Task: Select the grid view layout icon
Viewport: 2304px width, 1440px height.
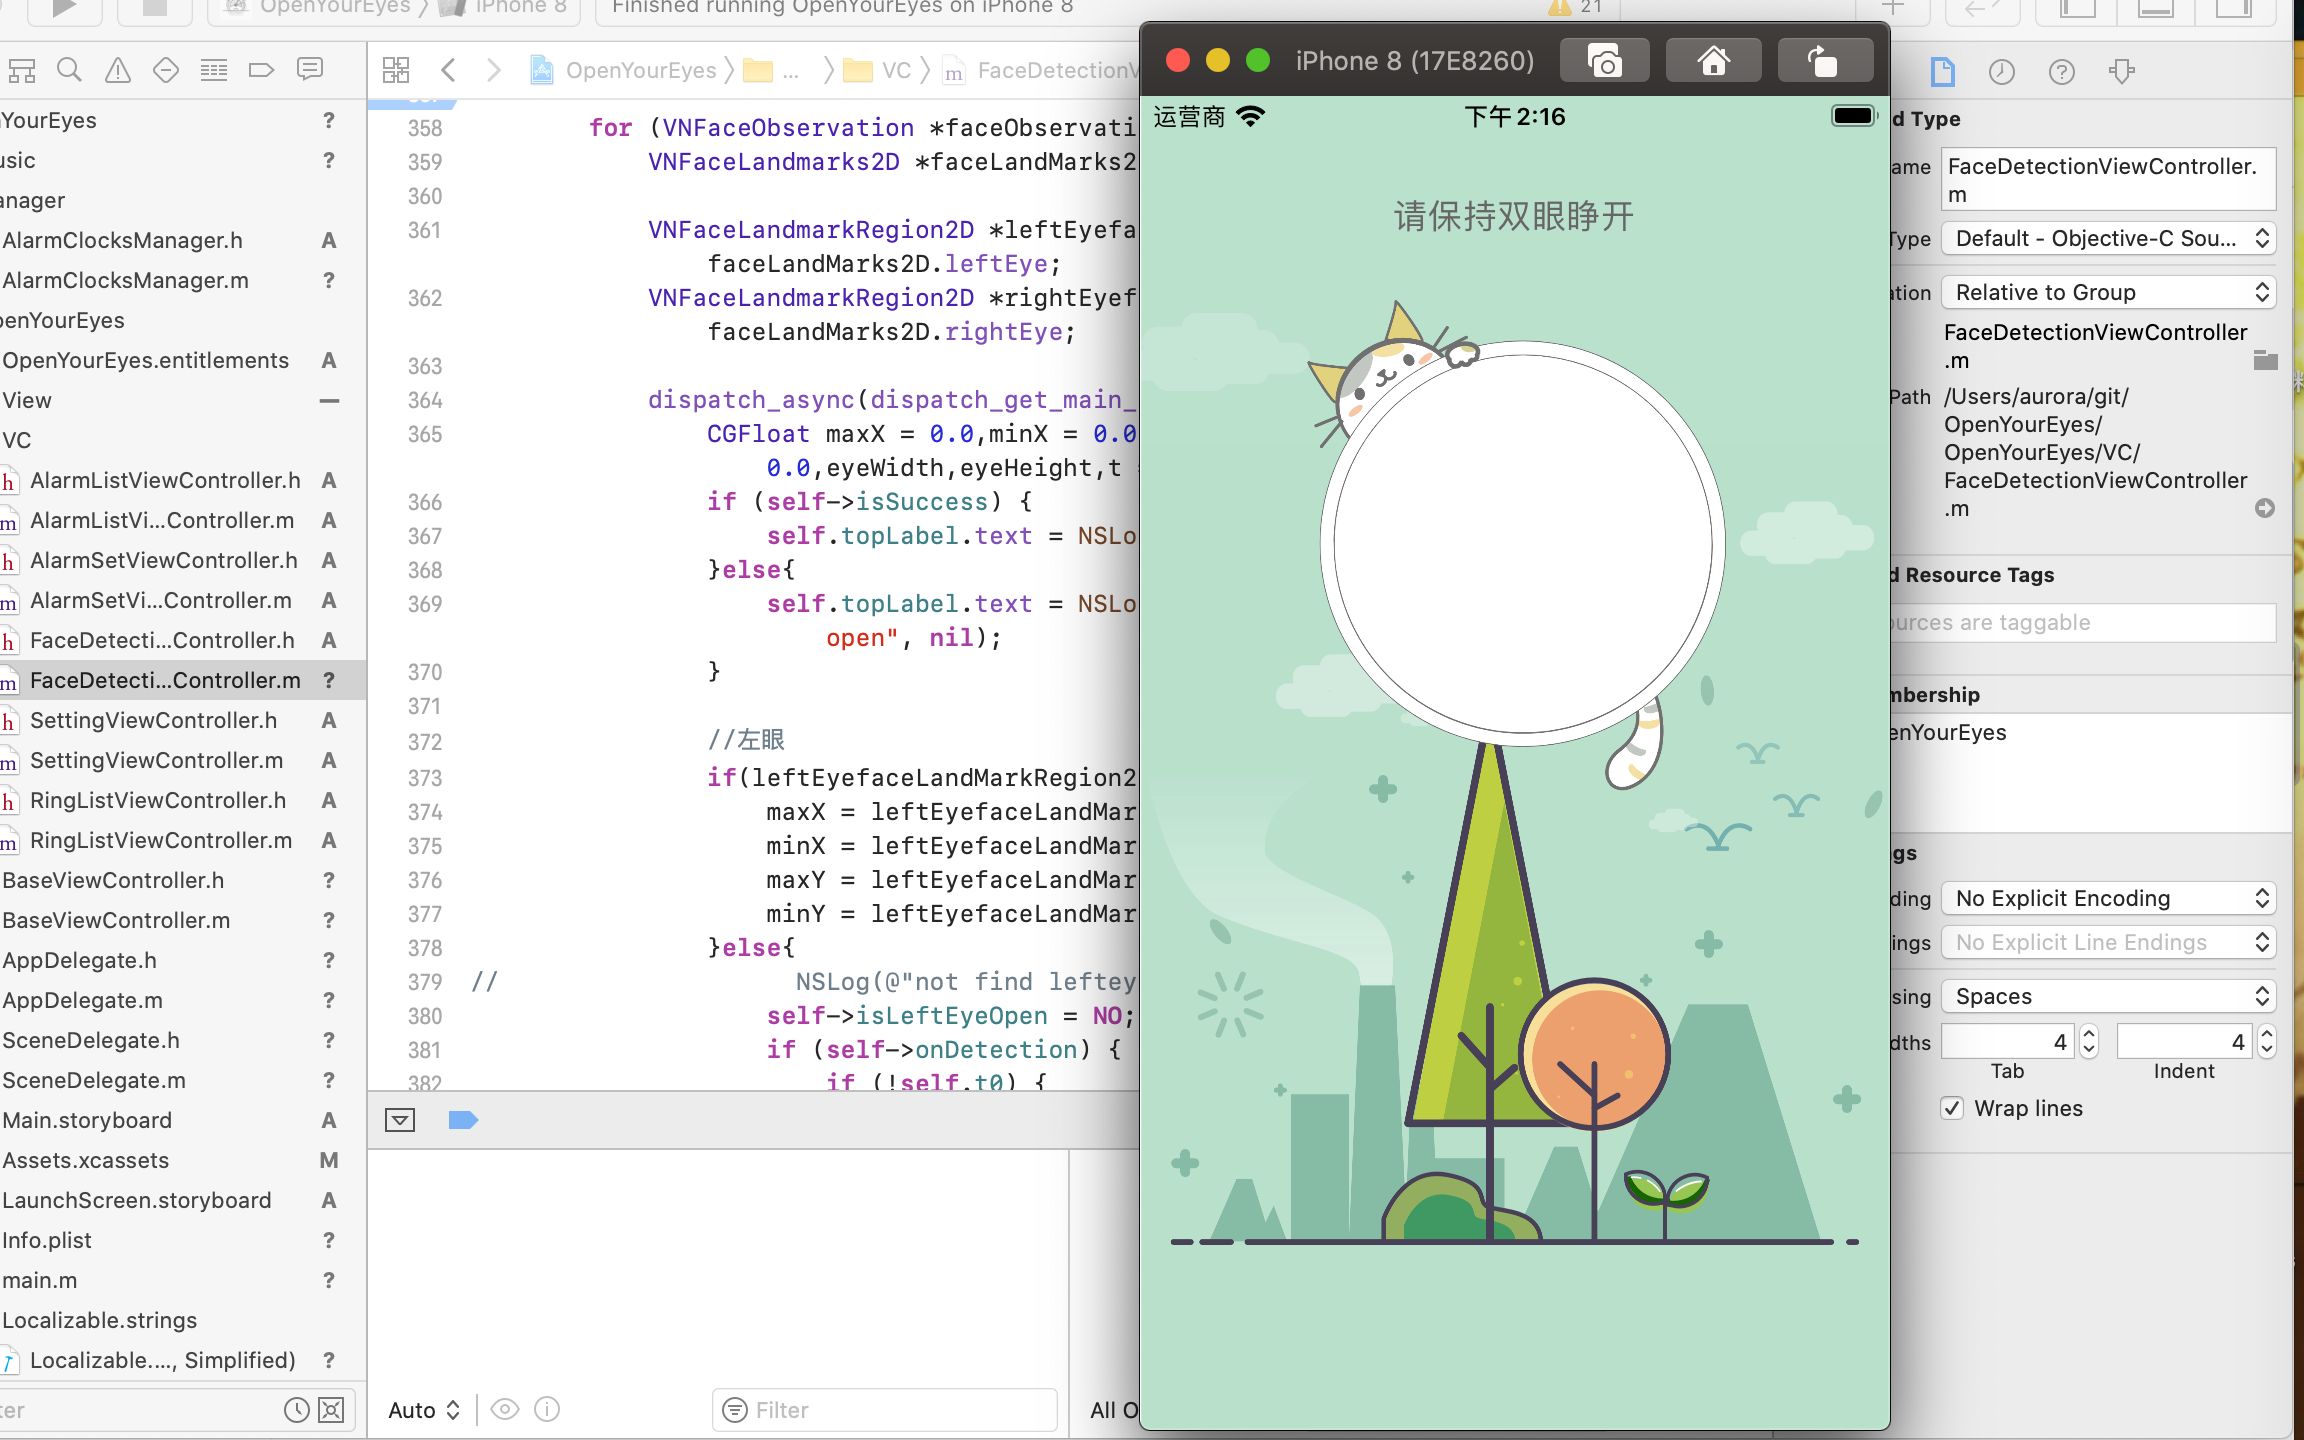Action: pos(395,68)
